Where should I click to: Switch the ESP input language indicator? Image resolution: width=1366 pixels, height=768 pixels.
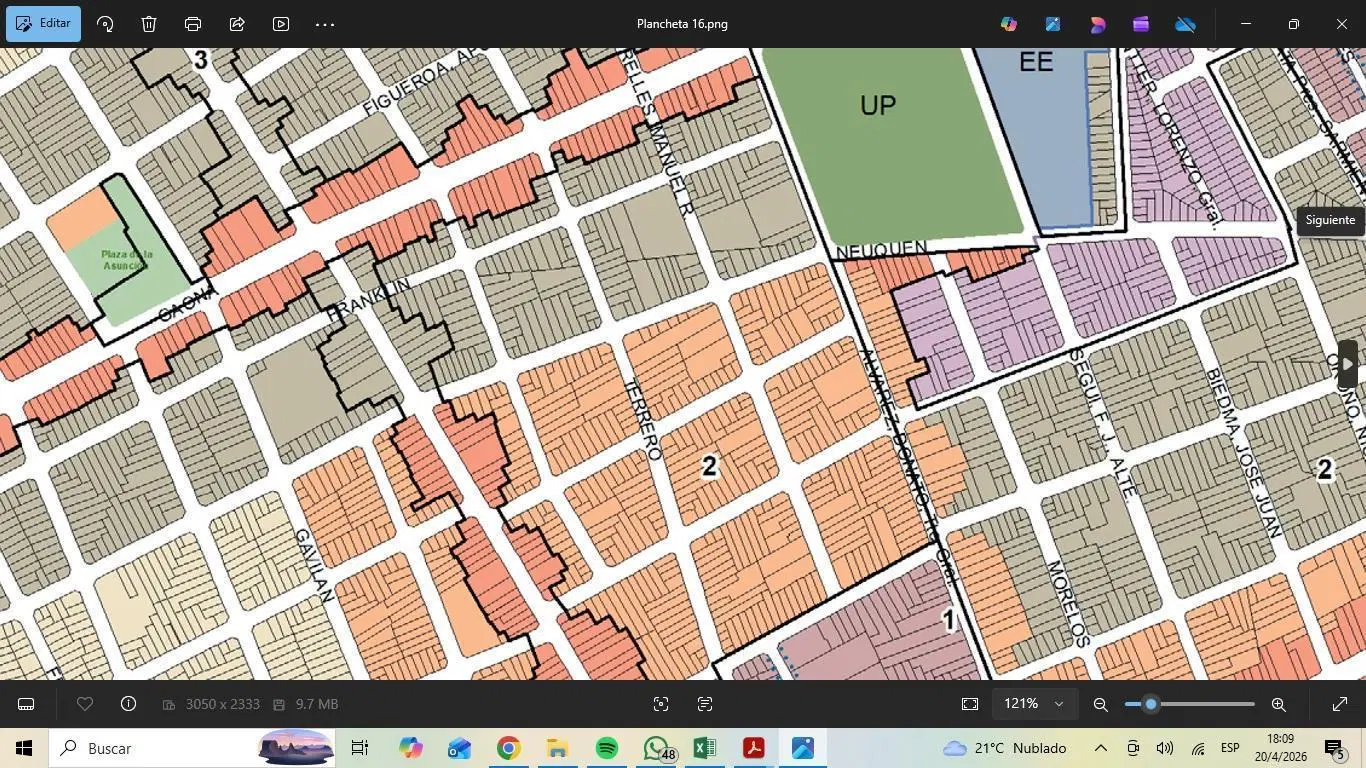click(1230, 748)
